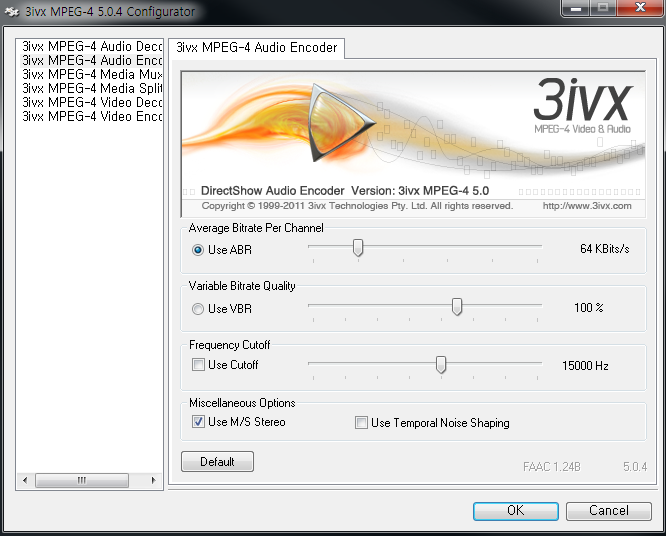This screenshot has height=536, width=666.
Task: Click the 64 KBits/s bitrate value
Action: pyautogui.click(x=605, y=249)
